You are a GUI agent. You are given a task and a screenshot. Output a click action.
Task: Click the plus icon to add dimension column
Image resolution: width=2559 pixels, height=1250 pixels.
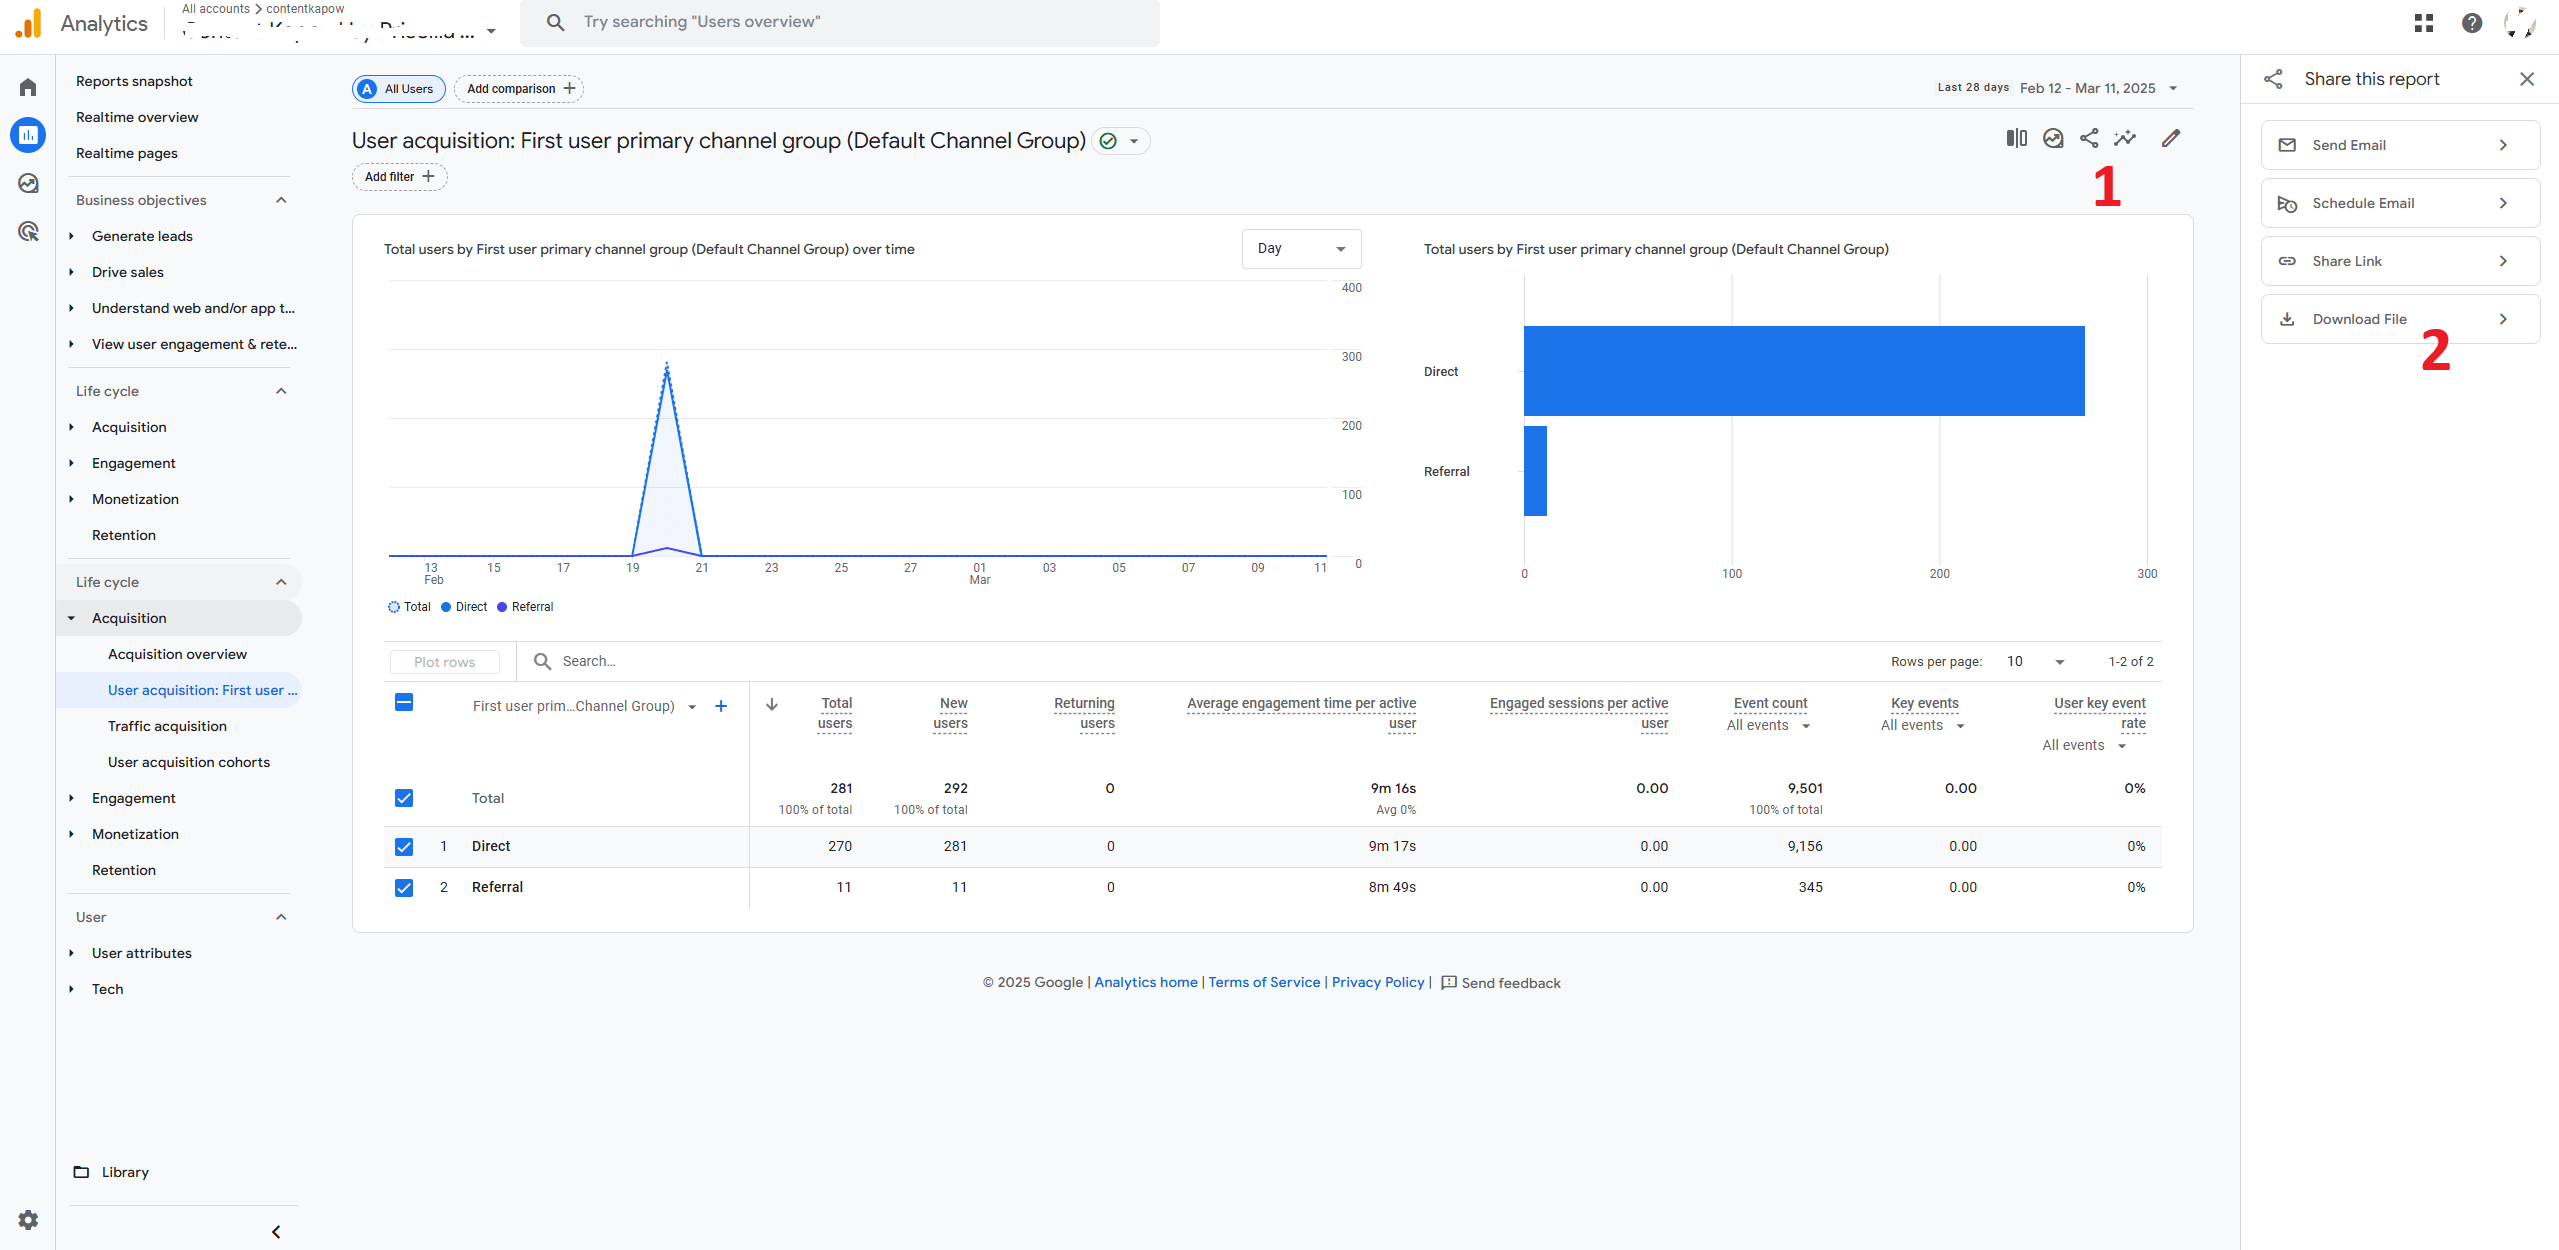tap(721, 706)
